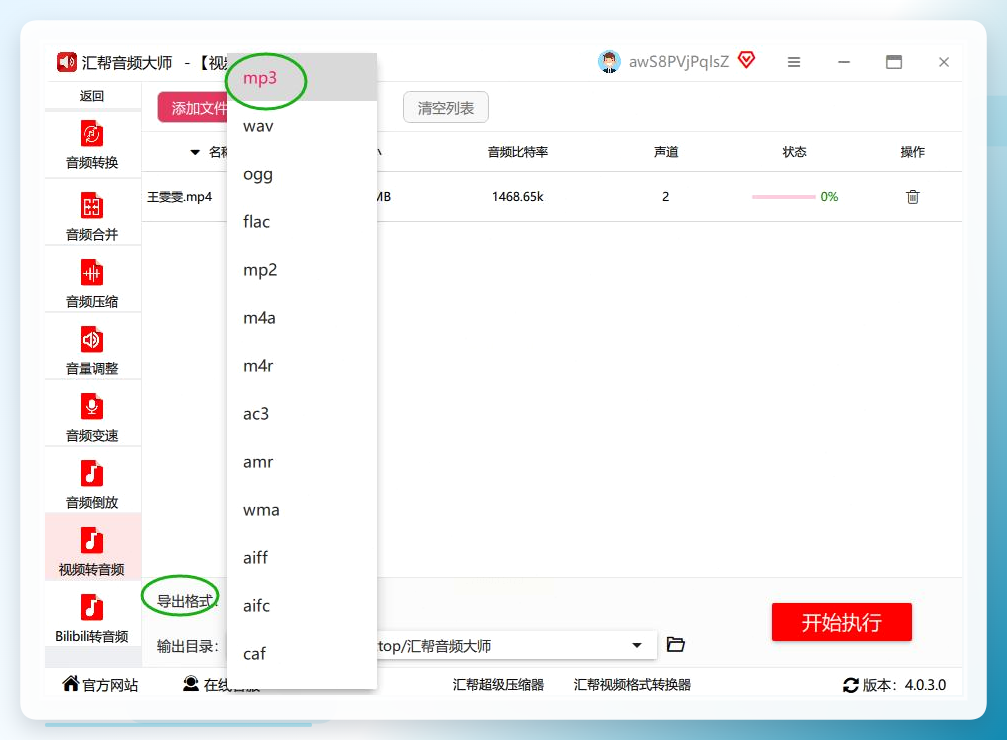Choose aiff from the format list
1007x740 pixels.
click(302, 558)
